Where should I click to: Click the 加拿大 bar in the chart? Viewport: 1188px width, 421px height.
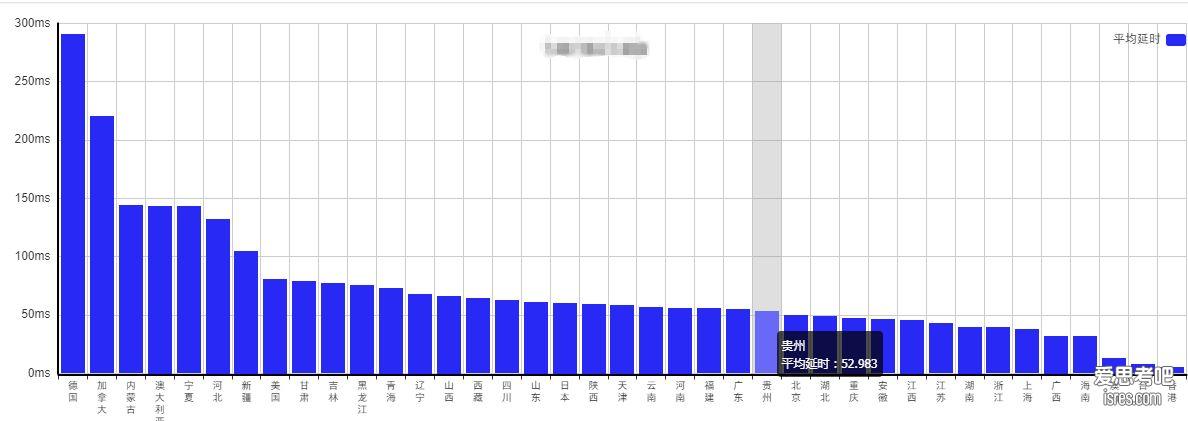(x=102, y=245)
